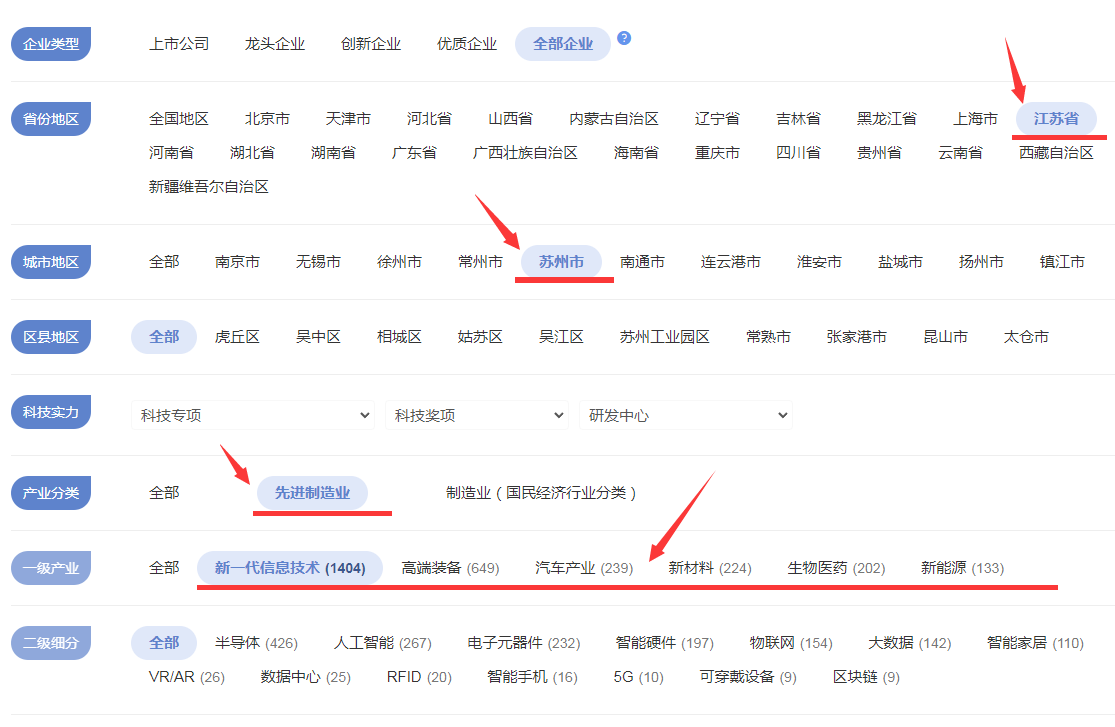
Task: Expand the 科技奖项 dropdown
Action: tap(476, 415)
